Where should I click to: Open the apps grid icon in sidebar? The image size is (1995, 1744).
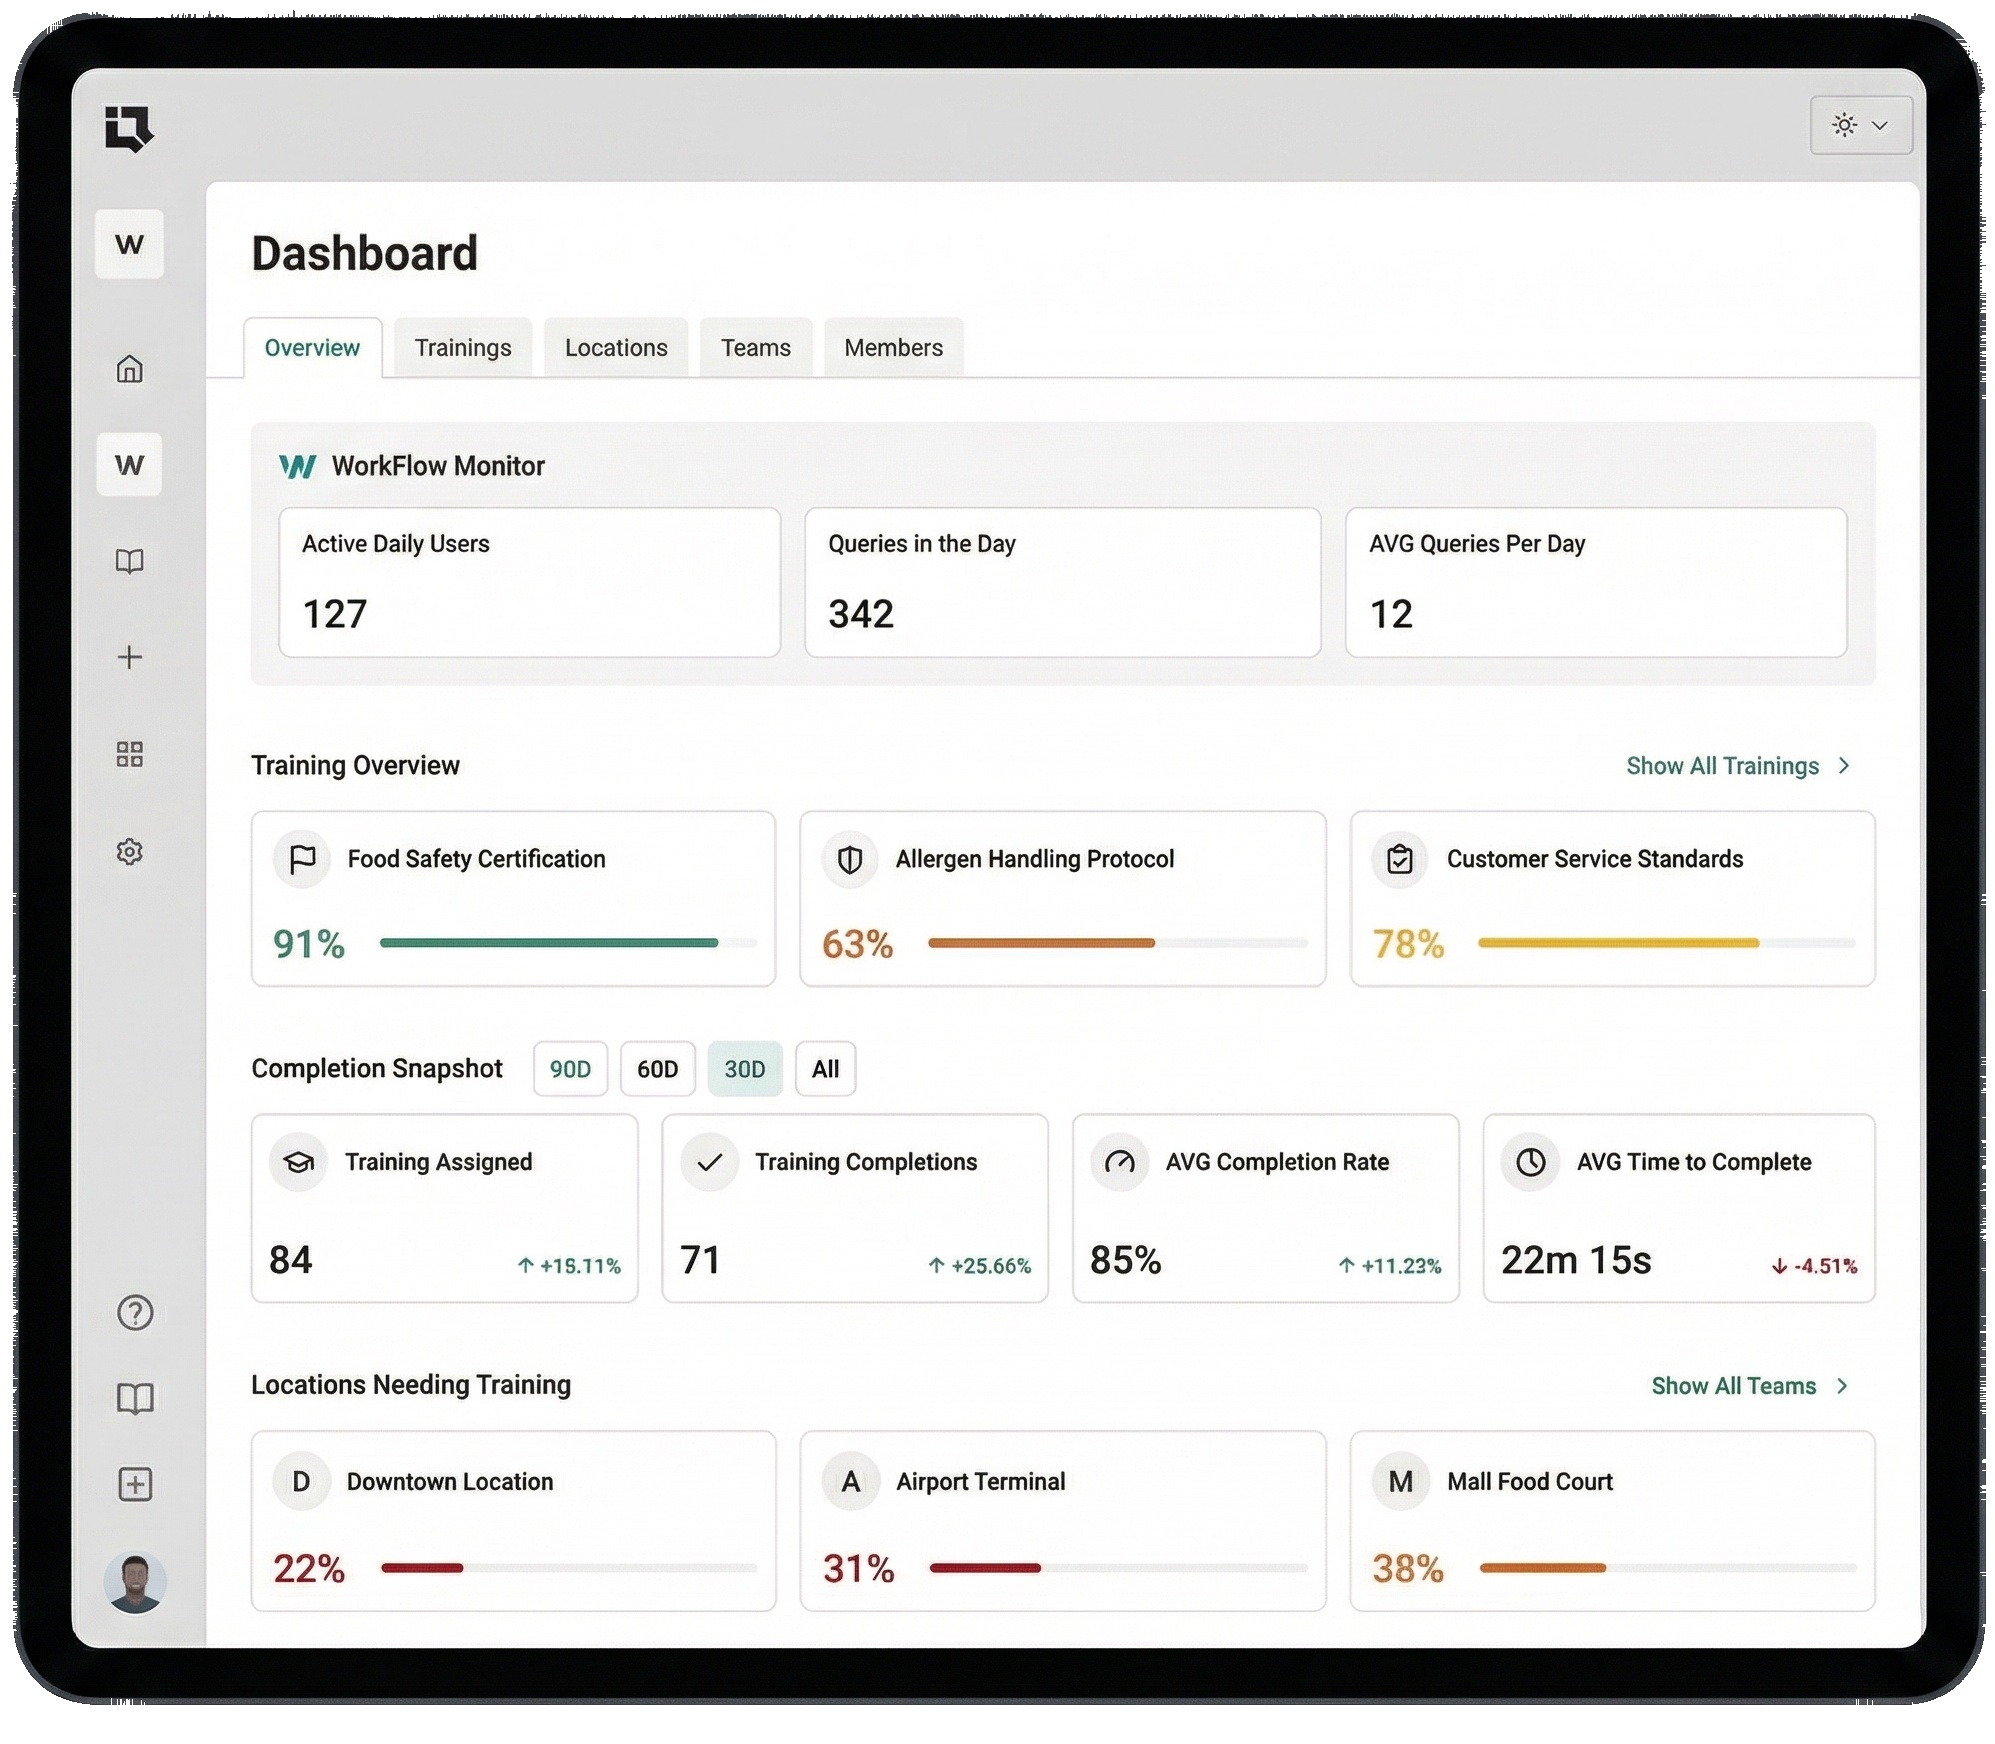coord(129,754)
